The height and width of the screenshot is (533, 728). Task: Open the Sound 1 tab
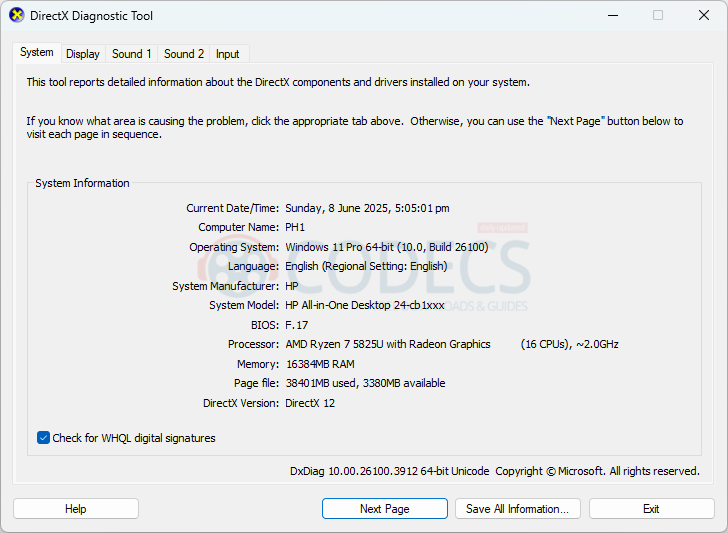131,54
